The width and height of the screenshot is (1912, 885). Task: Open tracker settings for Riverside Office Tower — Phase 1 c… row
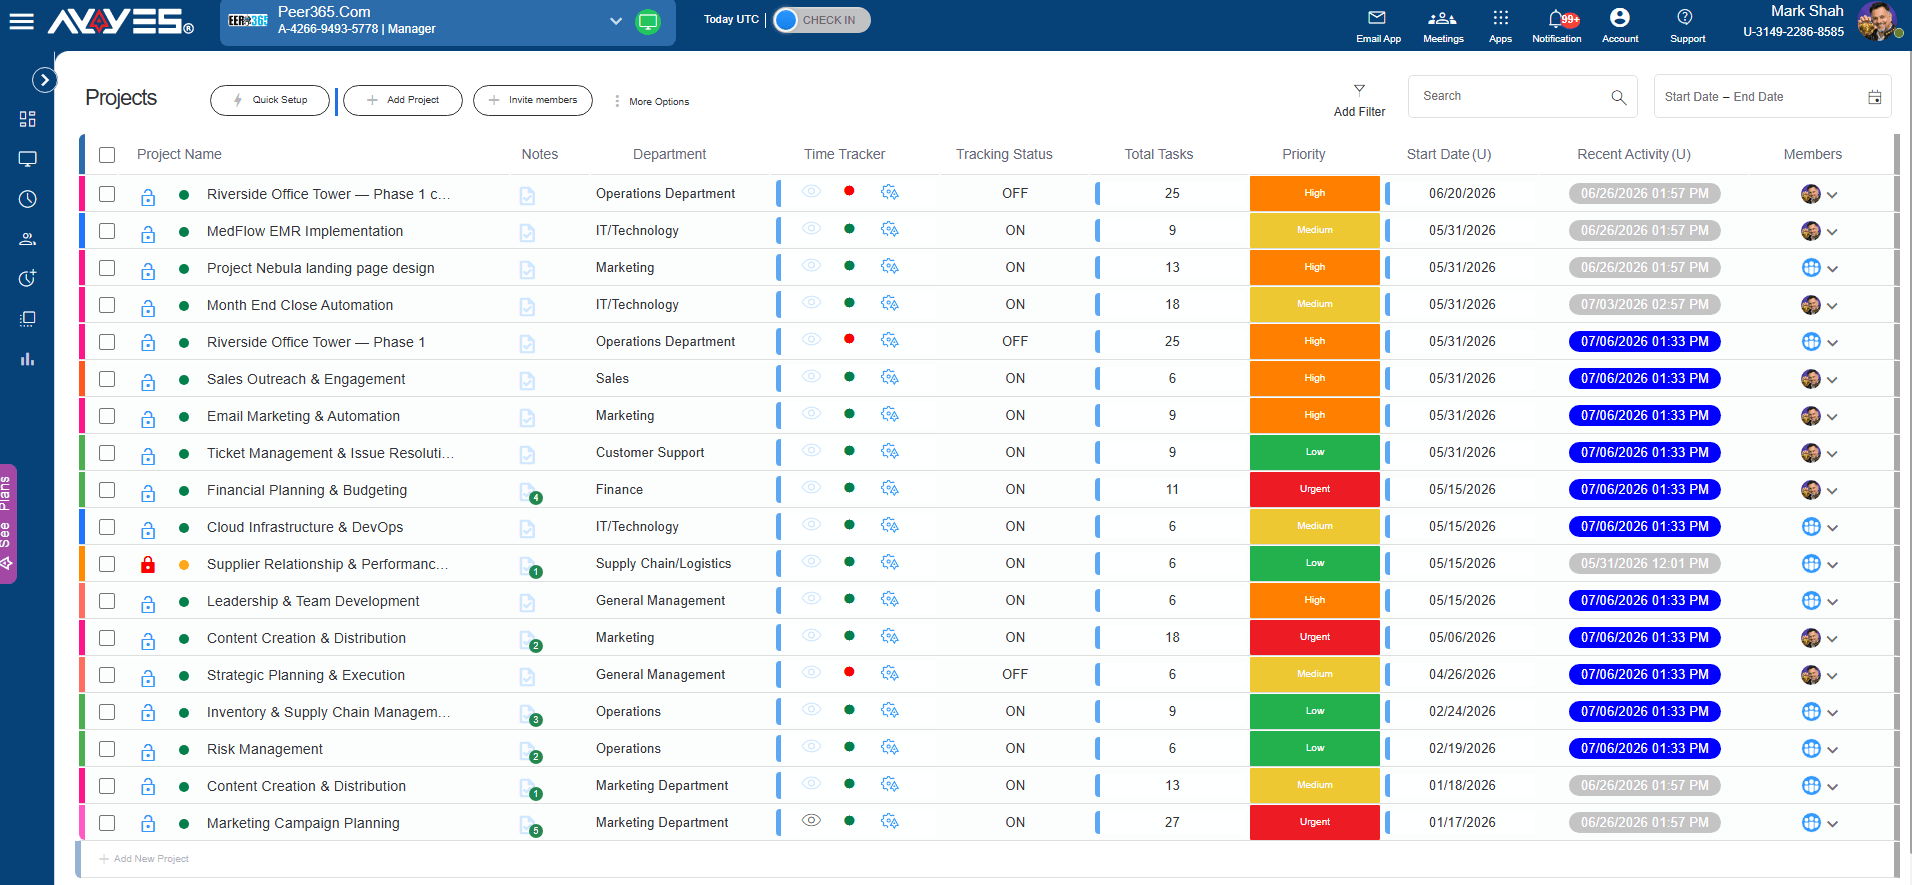pos(889,192)
